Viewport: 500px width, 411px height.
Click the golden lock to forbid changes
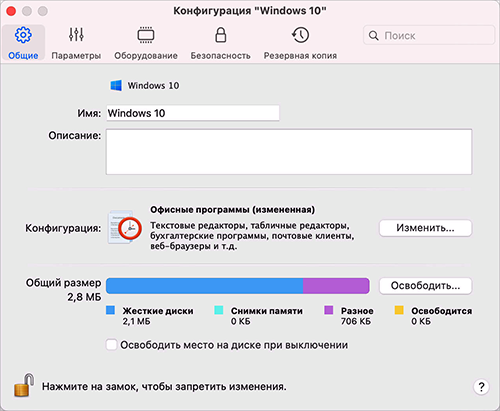pos(24,385)
